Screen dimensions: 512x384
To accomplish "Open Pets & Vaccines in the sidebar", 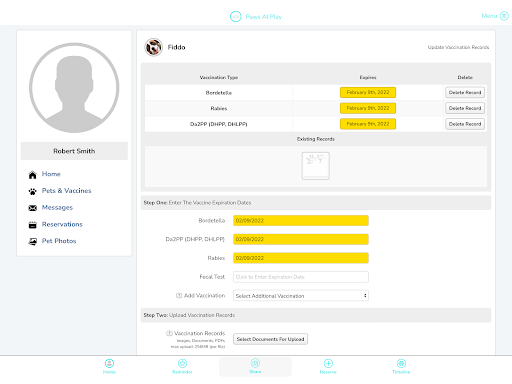I will (x=66, y=191).
